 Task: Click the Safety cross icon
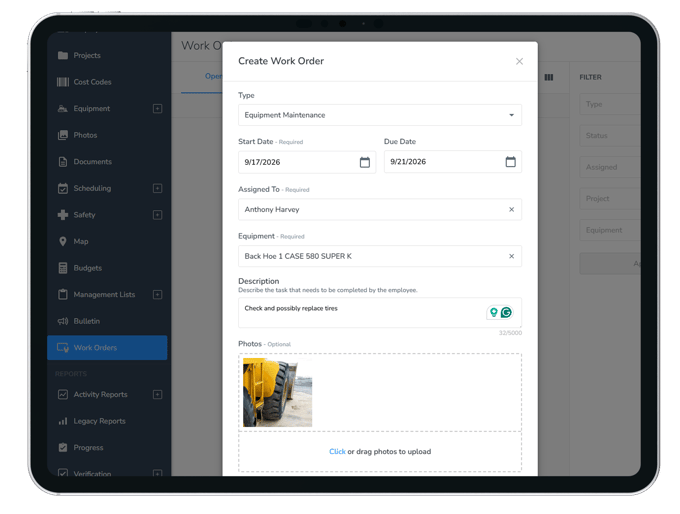[x=63, y=215]
